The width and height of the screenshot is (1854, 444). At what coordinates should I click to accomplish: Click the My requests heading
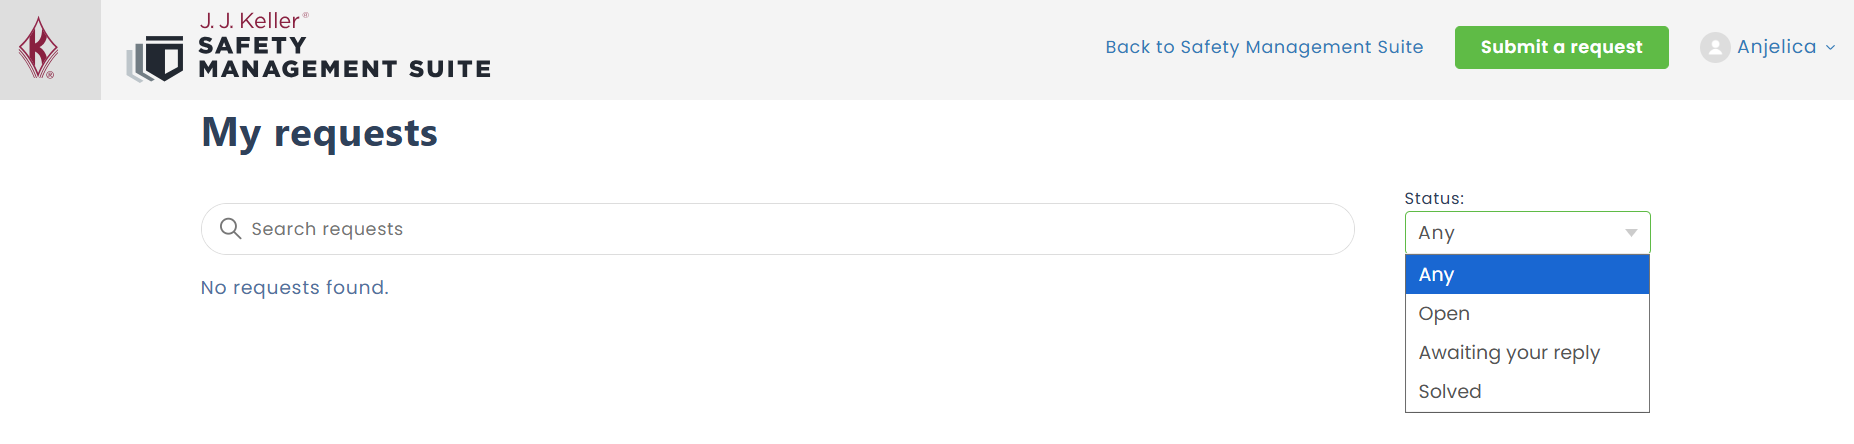coord(320,133)
